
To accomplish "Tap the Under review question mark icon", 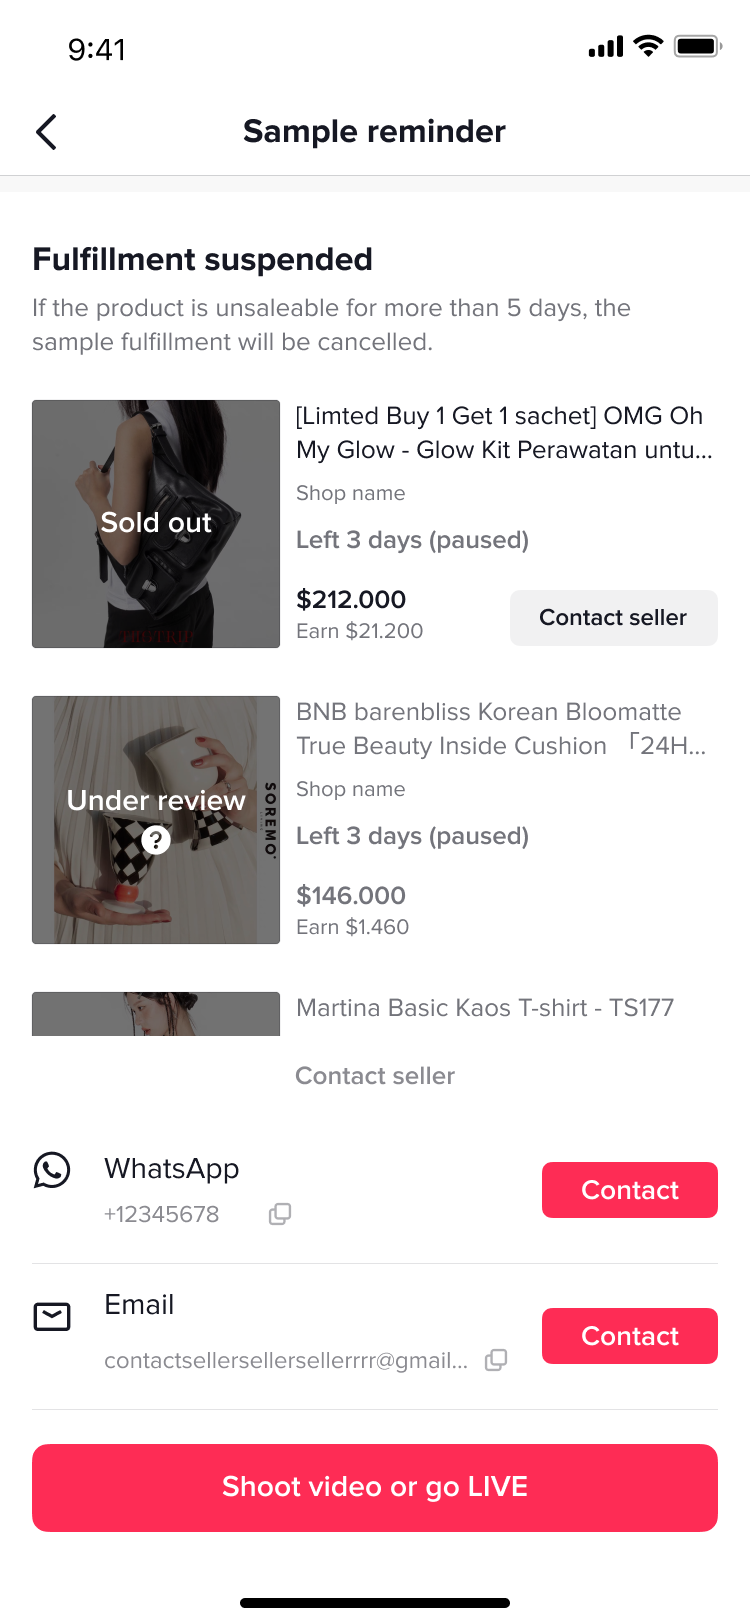I will click(x=156, y=840).
